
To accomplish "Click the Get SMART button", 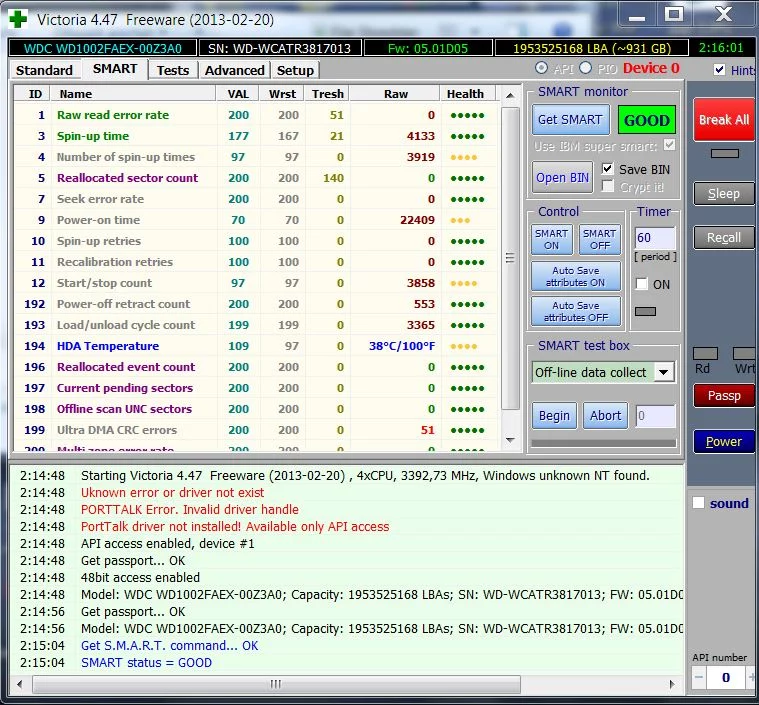I will (570, 120).
